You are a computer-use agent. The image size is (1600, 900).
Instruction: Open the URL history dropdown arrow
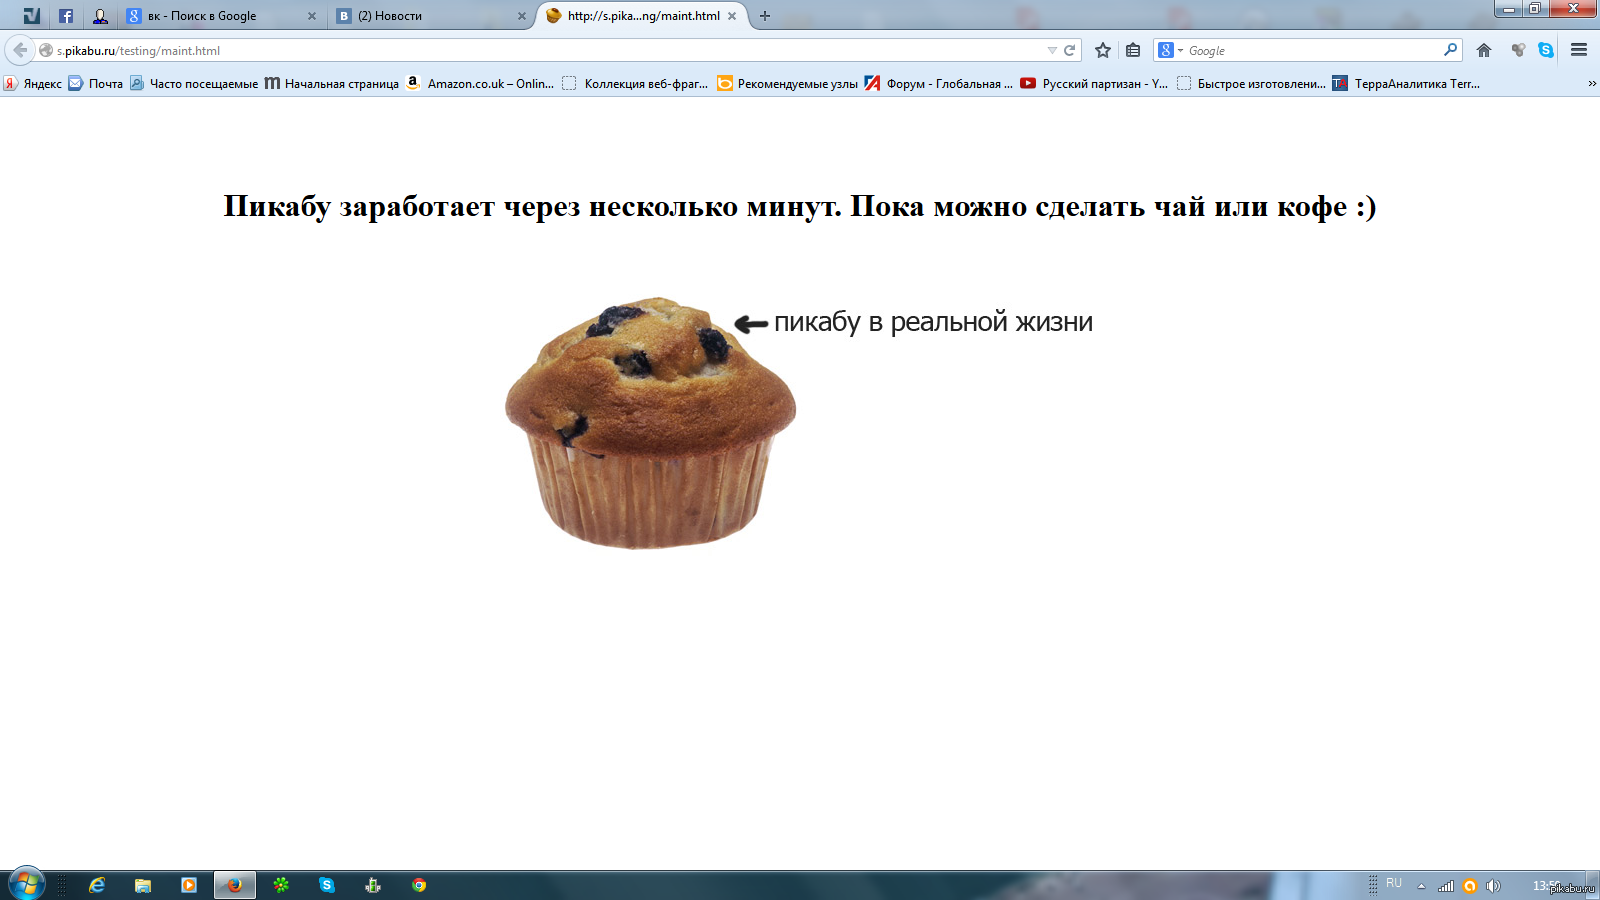[1052, 50]
